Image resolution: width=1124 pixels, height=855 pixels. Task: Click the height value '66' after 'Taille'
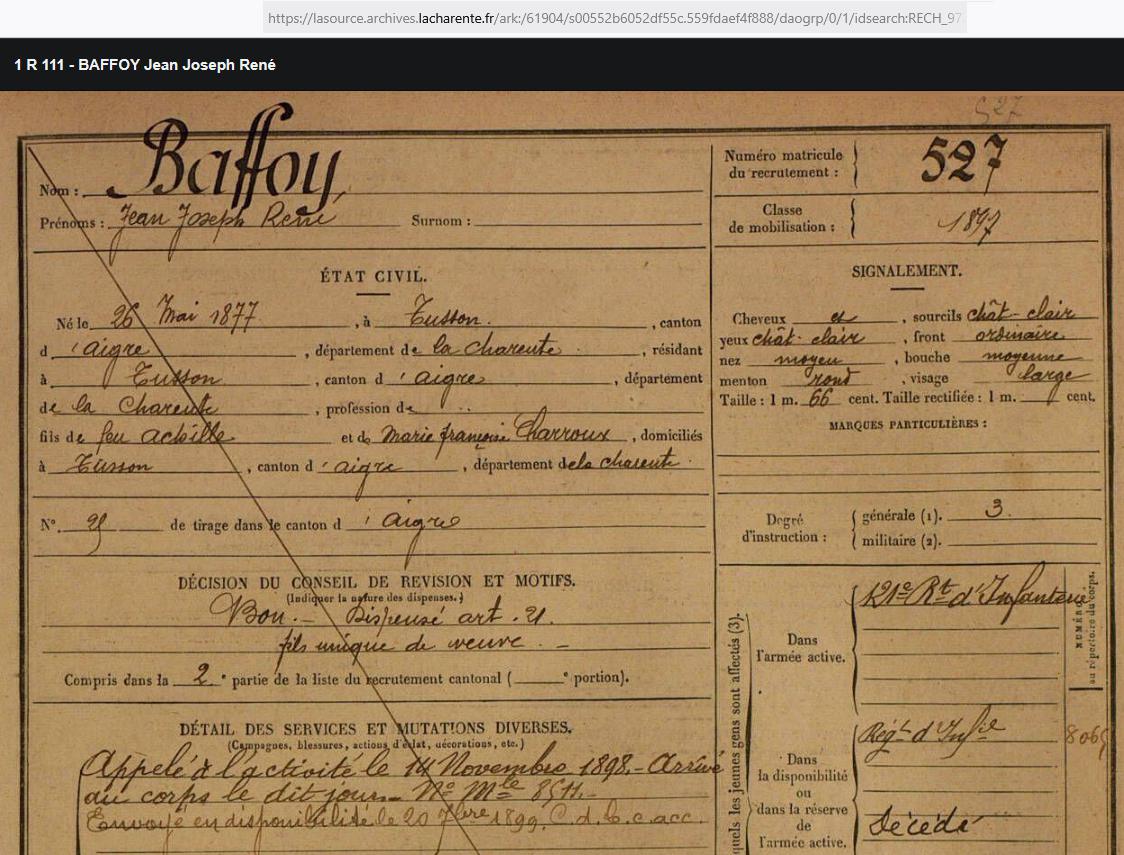pos(820,398)
